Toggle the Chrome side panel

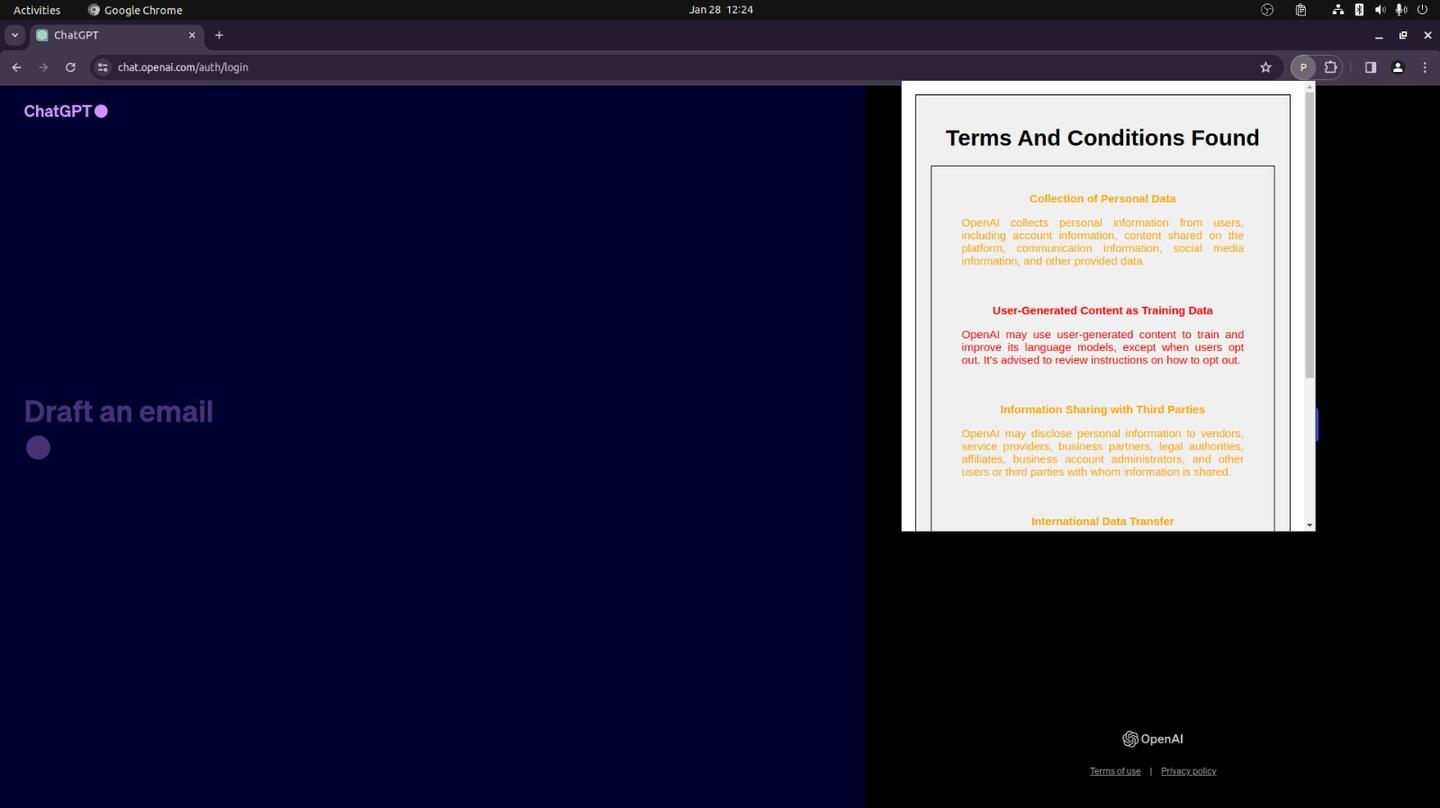coord(1370,67)
